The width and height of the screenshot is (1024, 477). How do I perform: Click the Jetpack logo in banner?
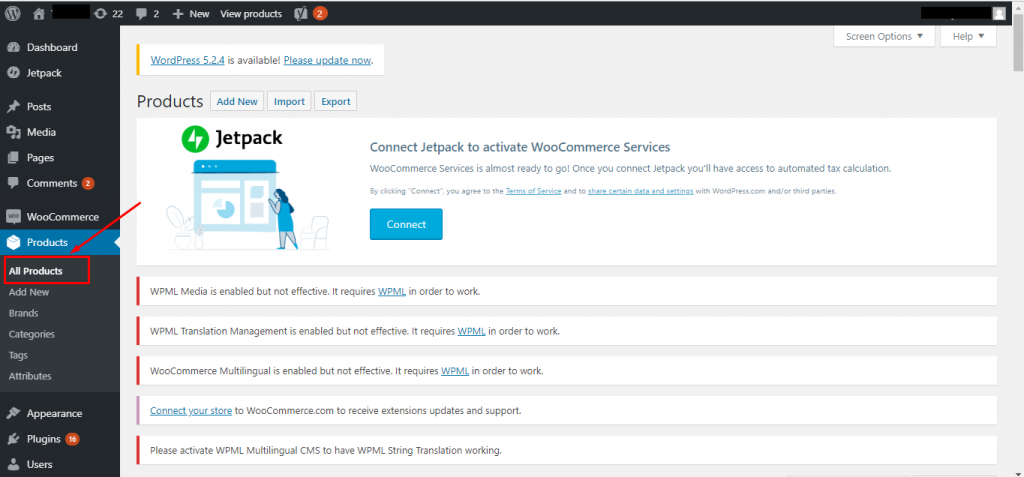(x=232, y=139)
